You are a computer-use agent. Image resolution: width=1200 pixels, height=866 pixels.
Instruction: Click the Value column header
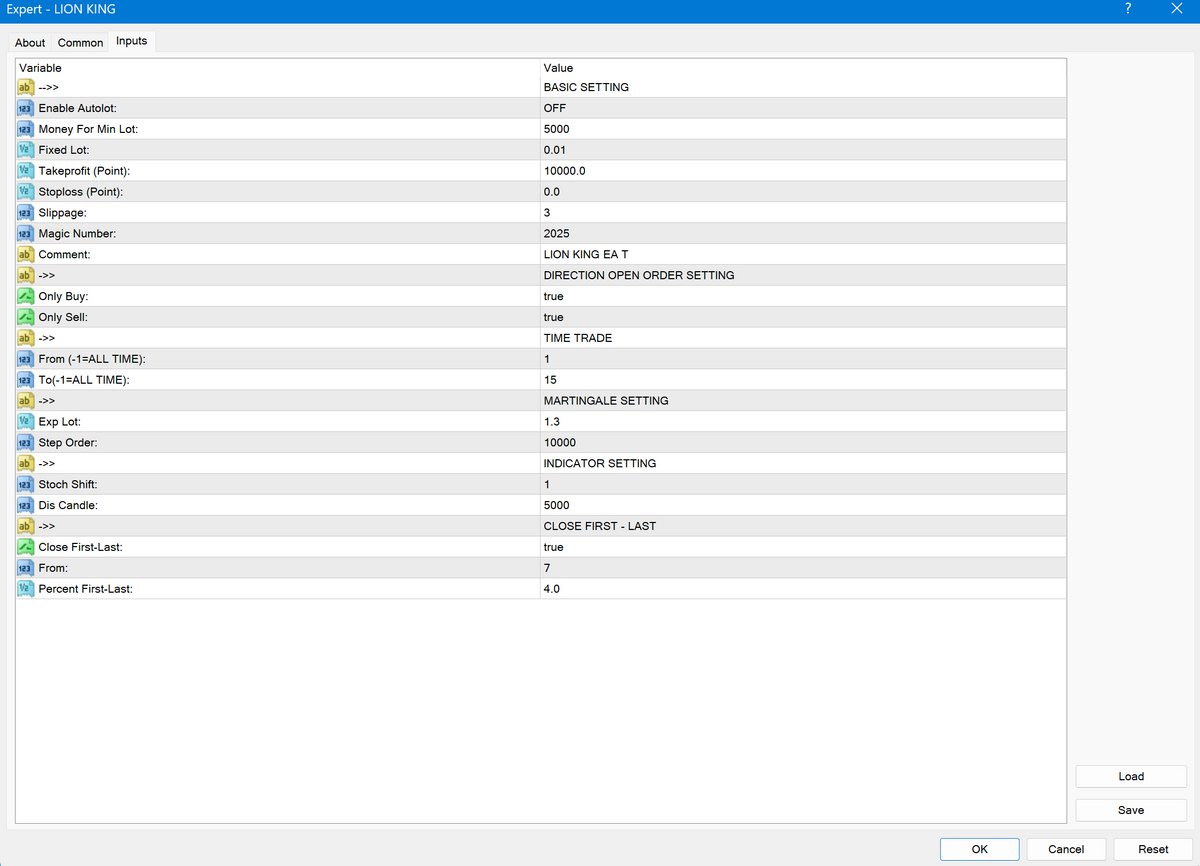pyautogui.click(x=558, y=68)
